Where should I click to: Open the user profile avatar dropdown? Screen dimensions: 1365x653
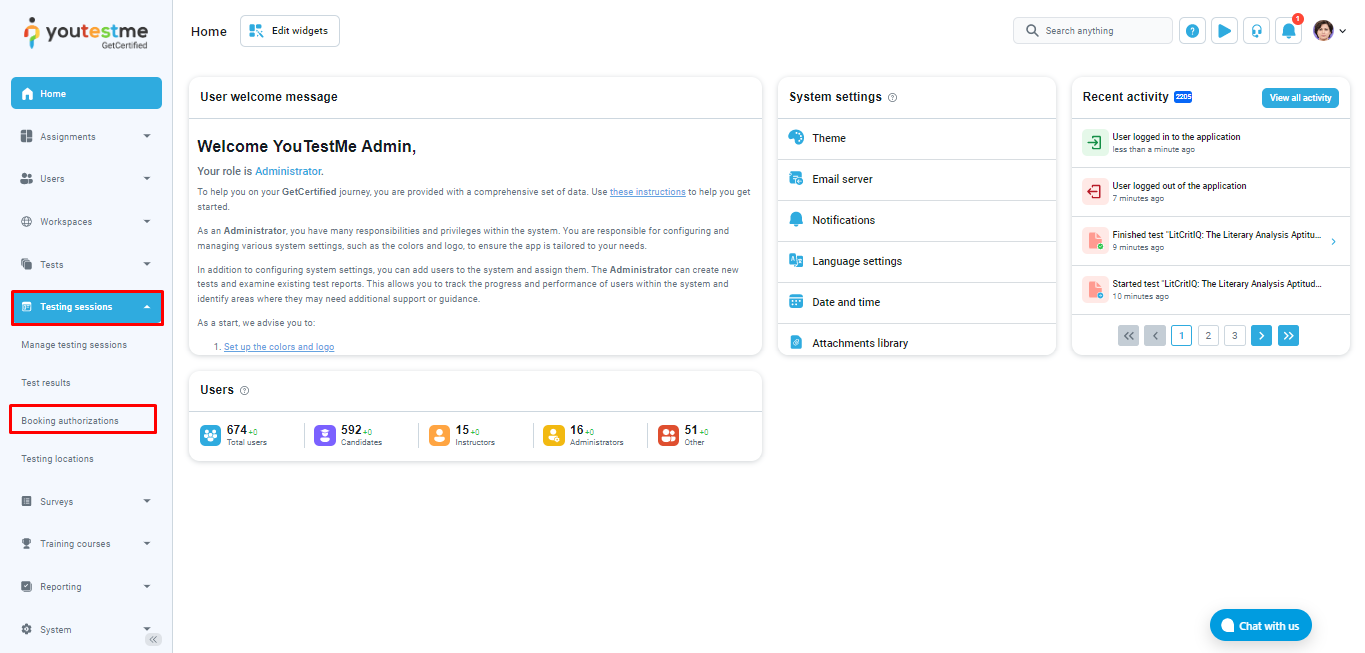tap(1329, 31)
